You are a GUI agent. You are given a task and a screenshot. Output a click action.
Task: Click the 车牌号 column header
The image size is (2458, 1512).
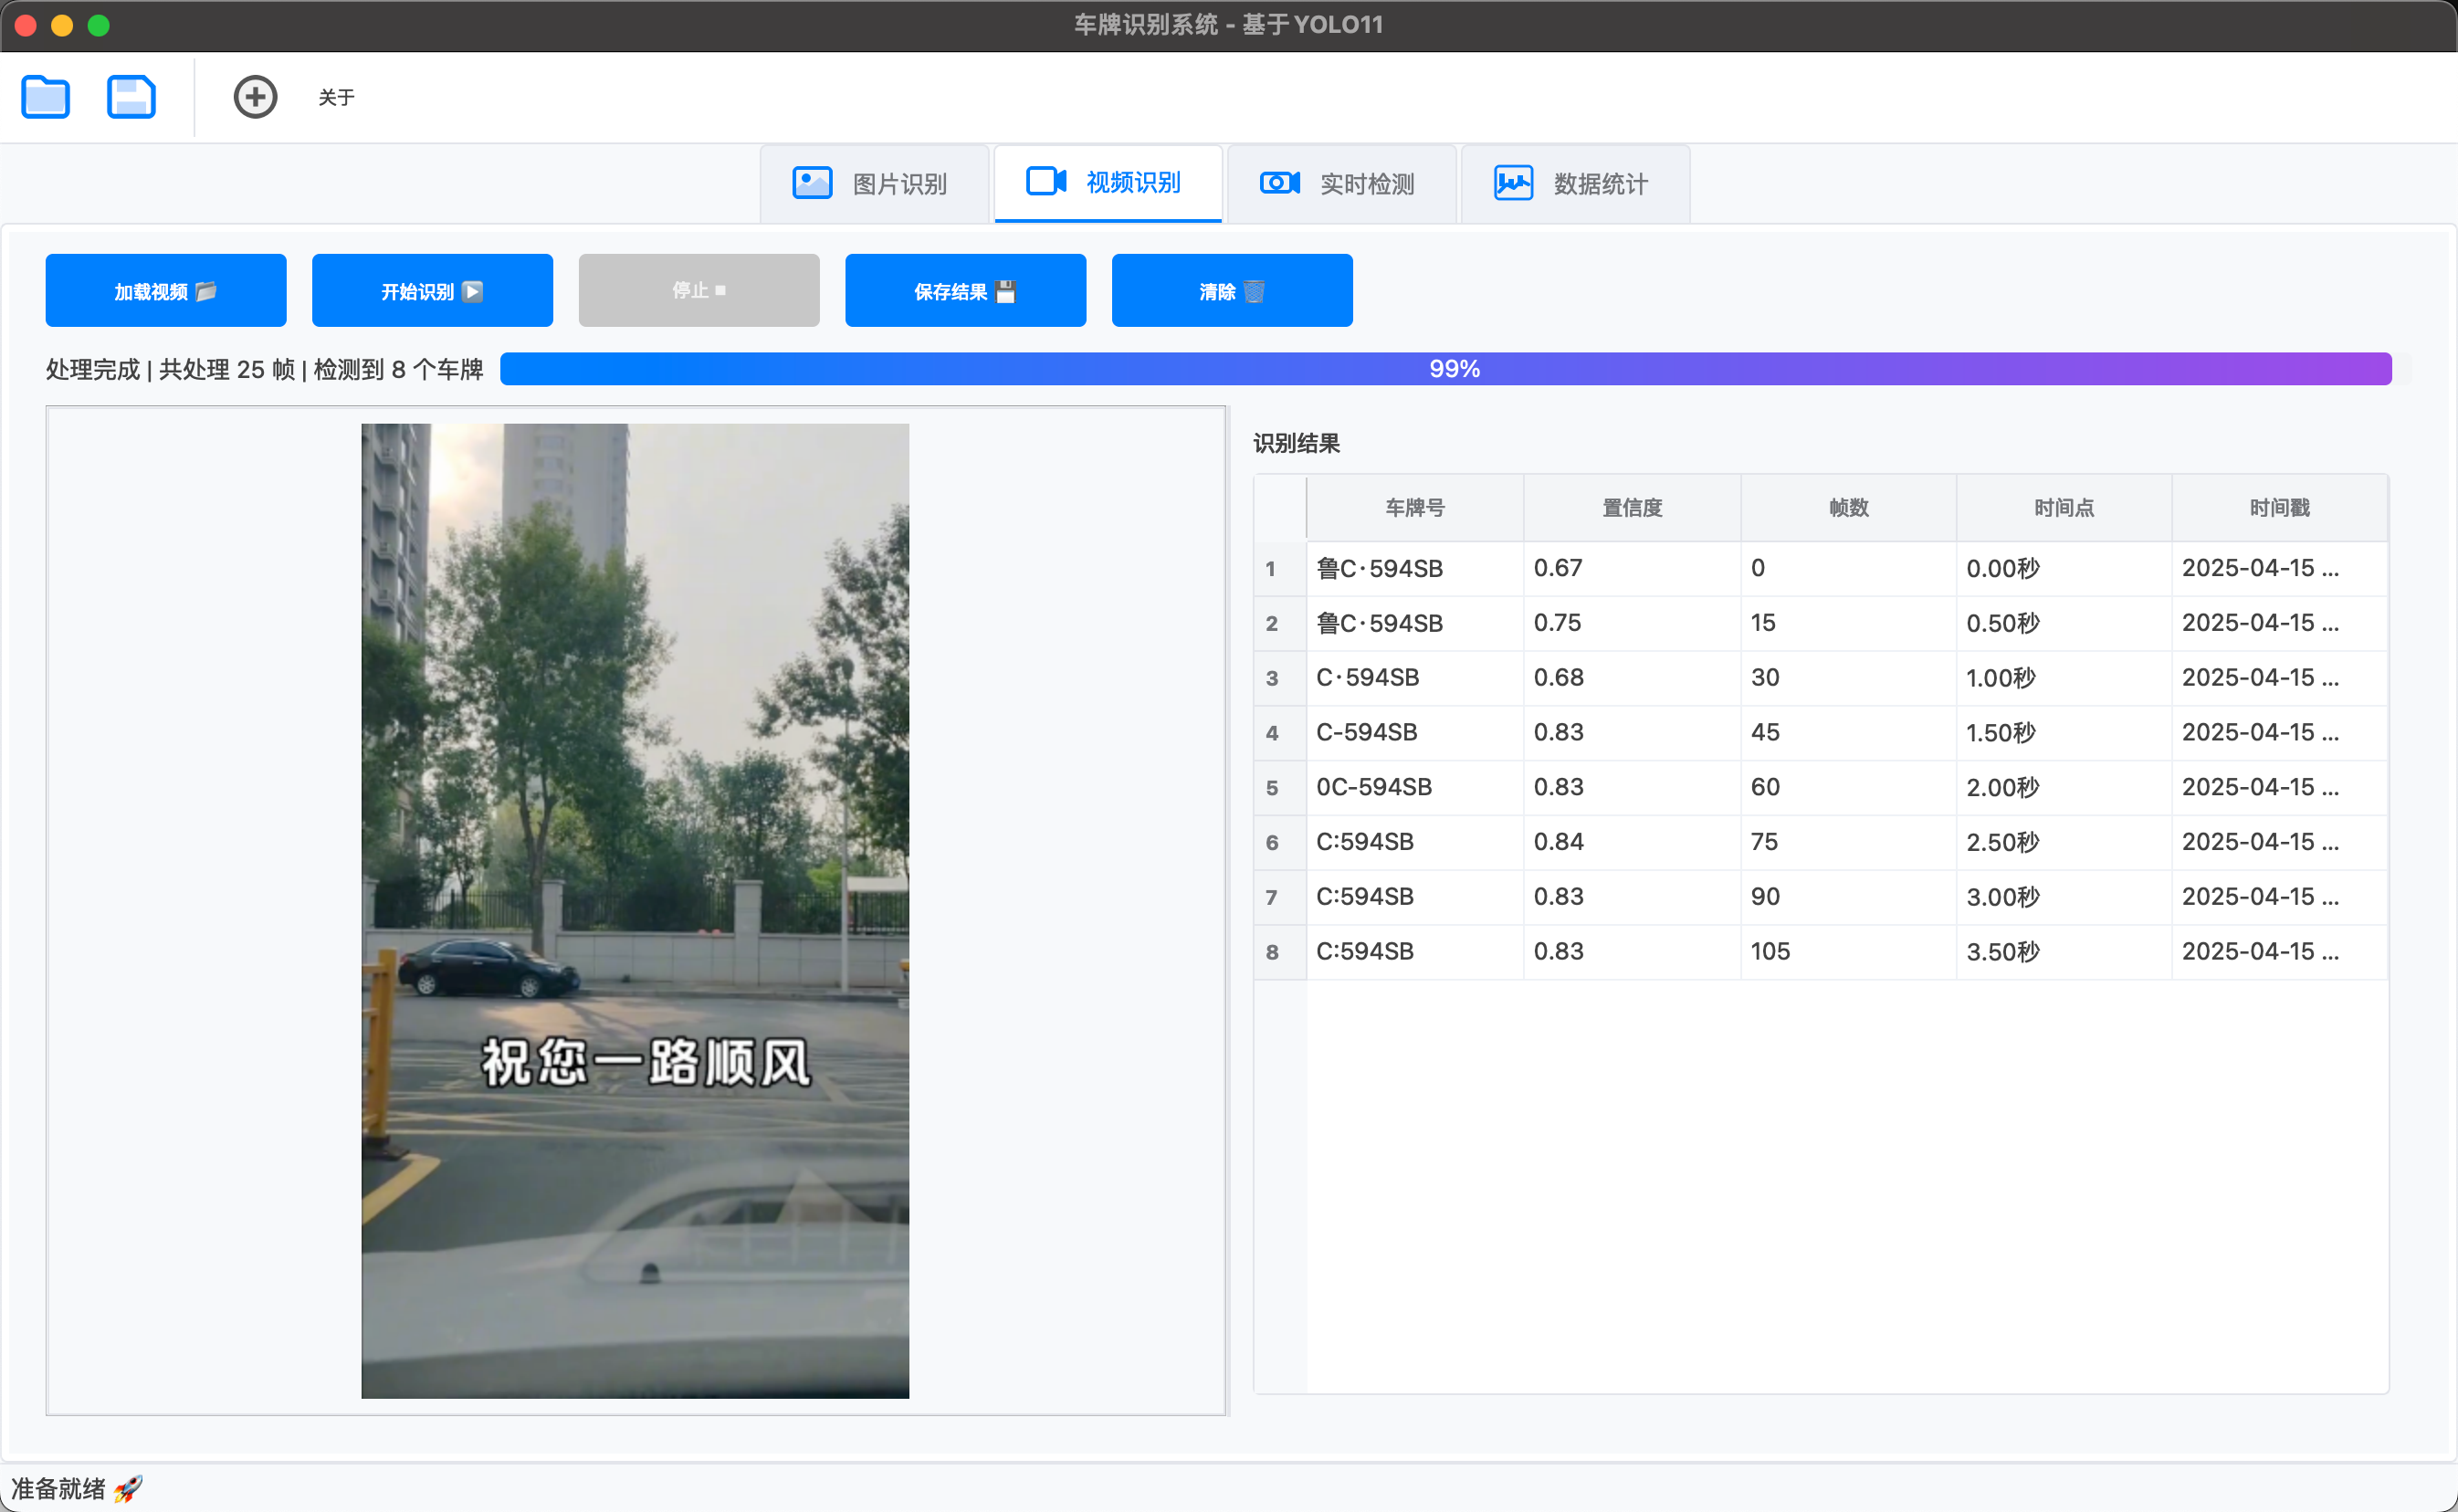[x=1414, y=508]
